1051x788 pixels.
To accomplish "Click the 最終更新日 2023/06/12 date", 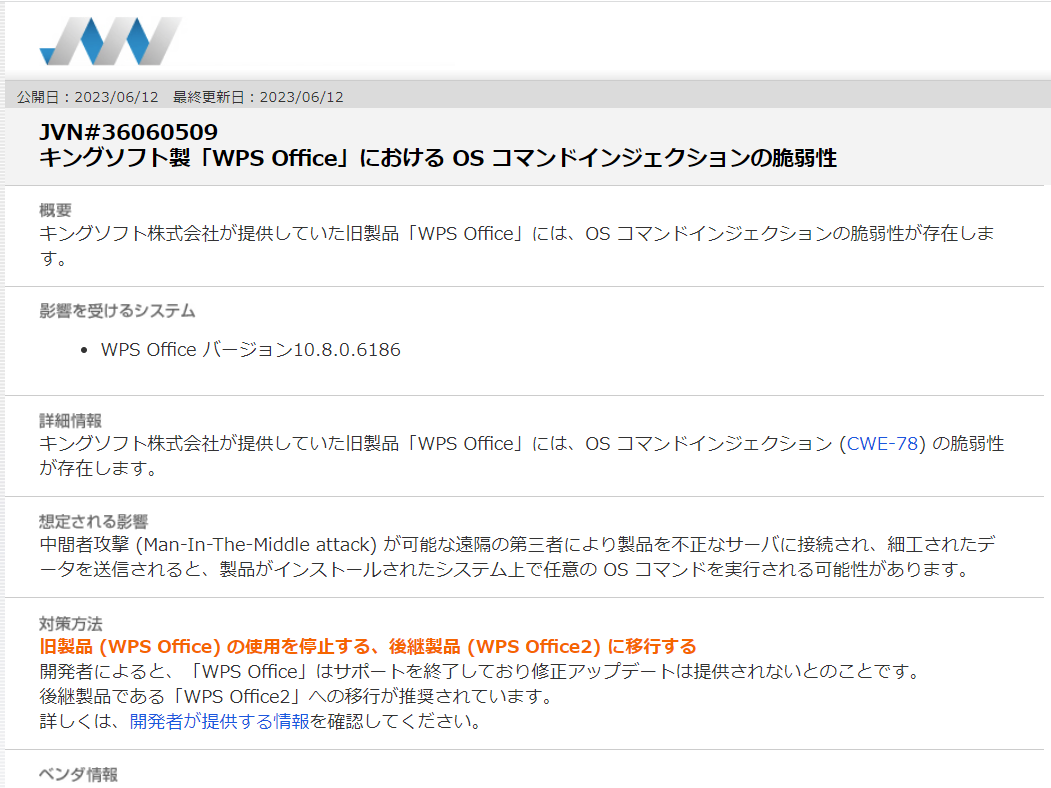I will (x=258, y=97).
